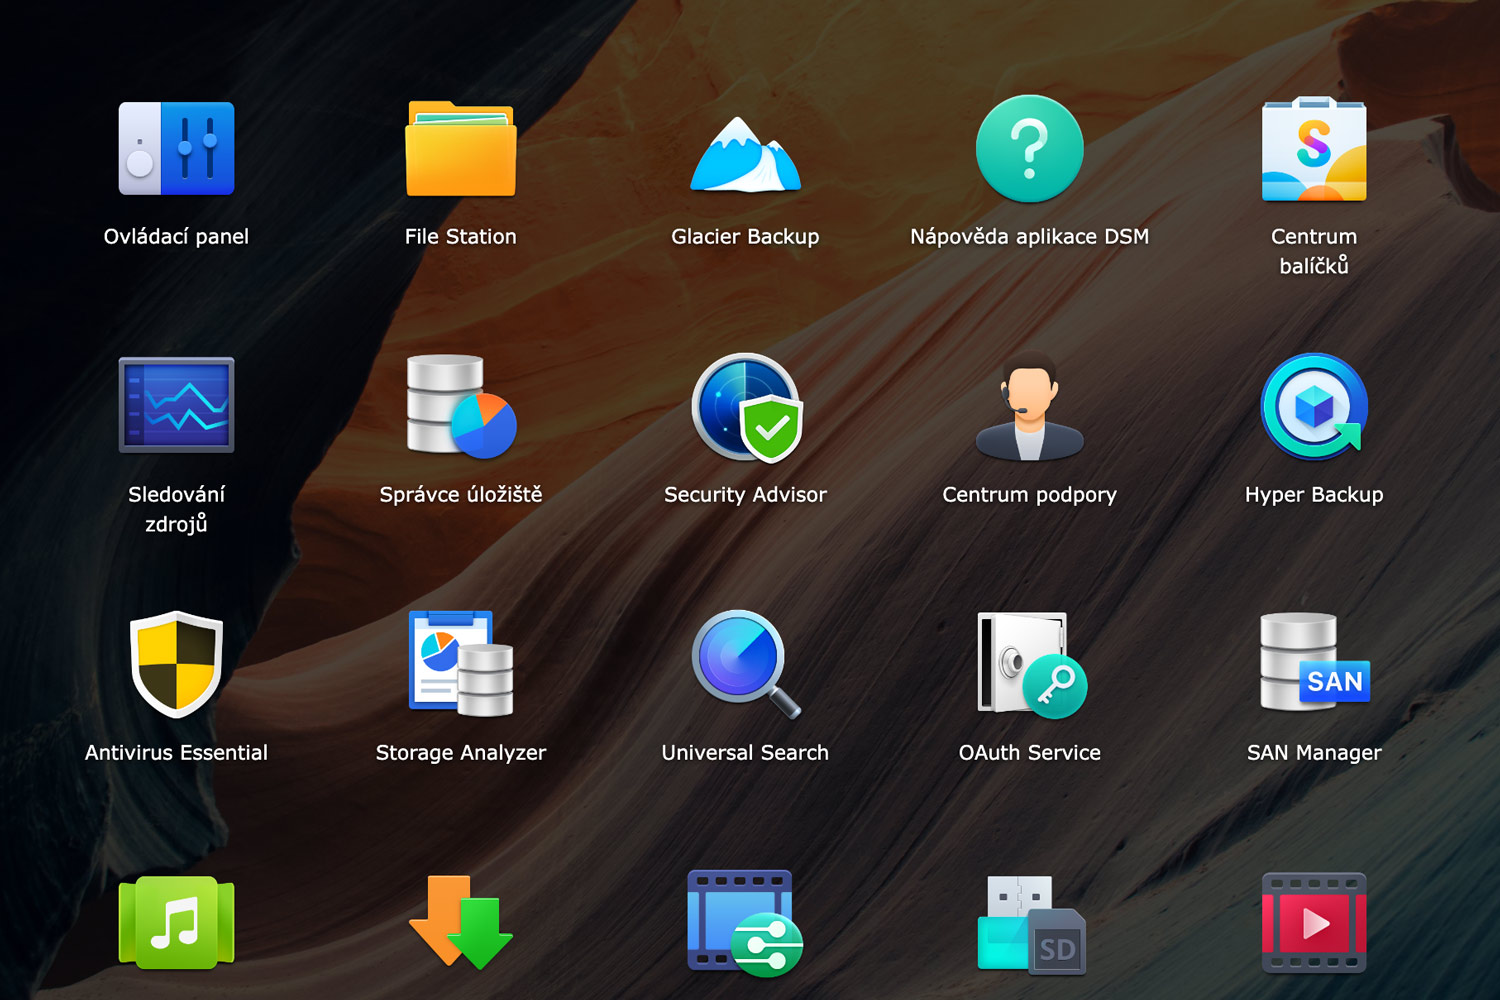Open the green music note app
The height and width of the screenshot is (1000, 1500).
[x=176, y=922]
